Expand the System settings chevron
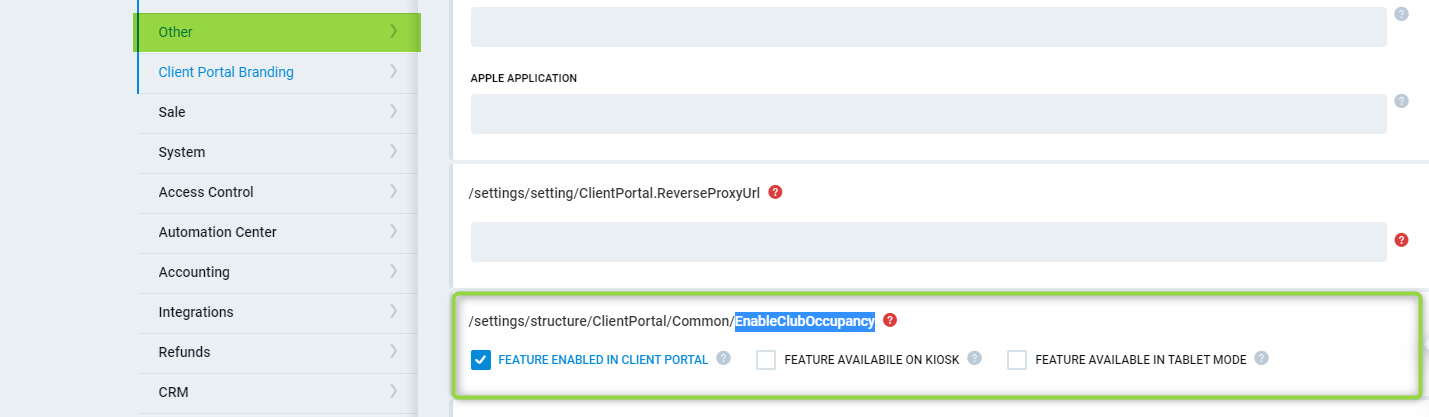1429x417 pixels. pyautogui.click(x=393, y=152)
